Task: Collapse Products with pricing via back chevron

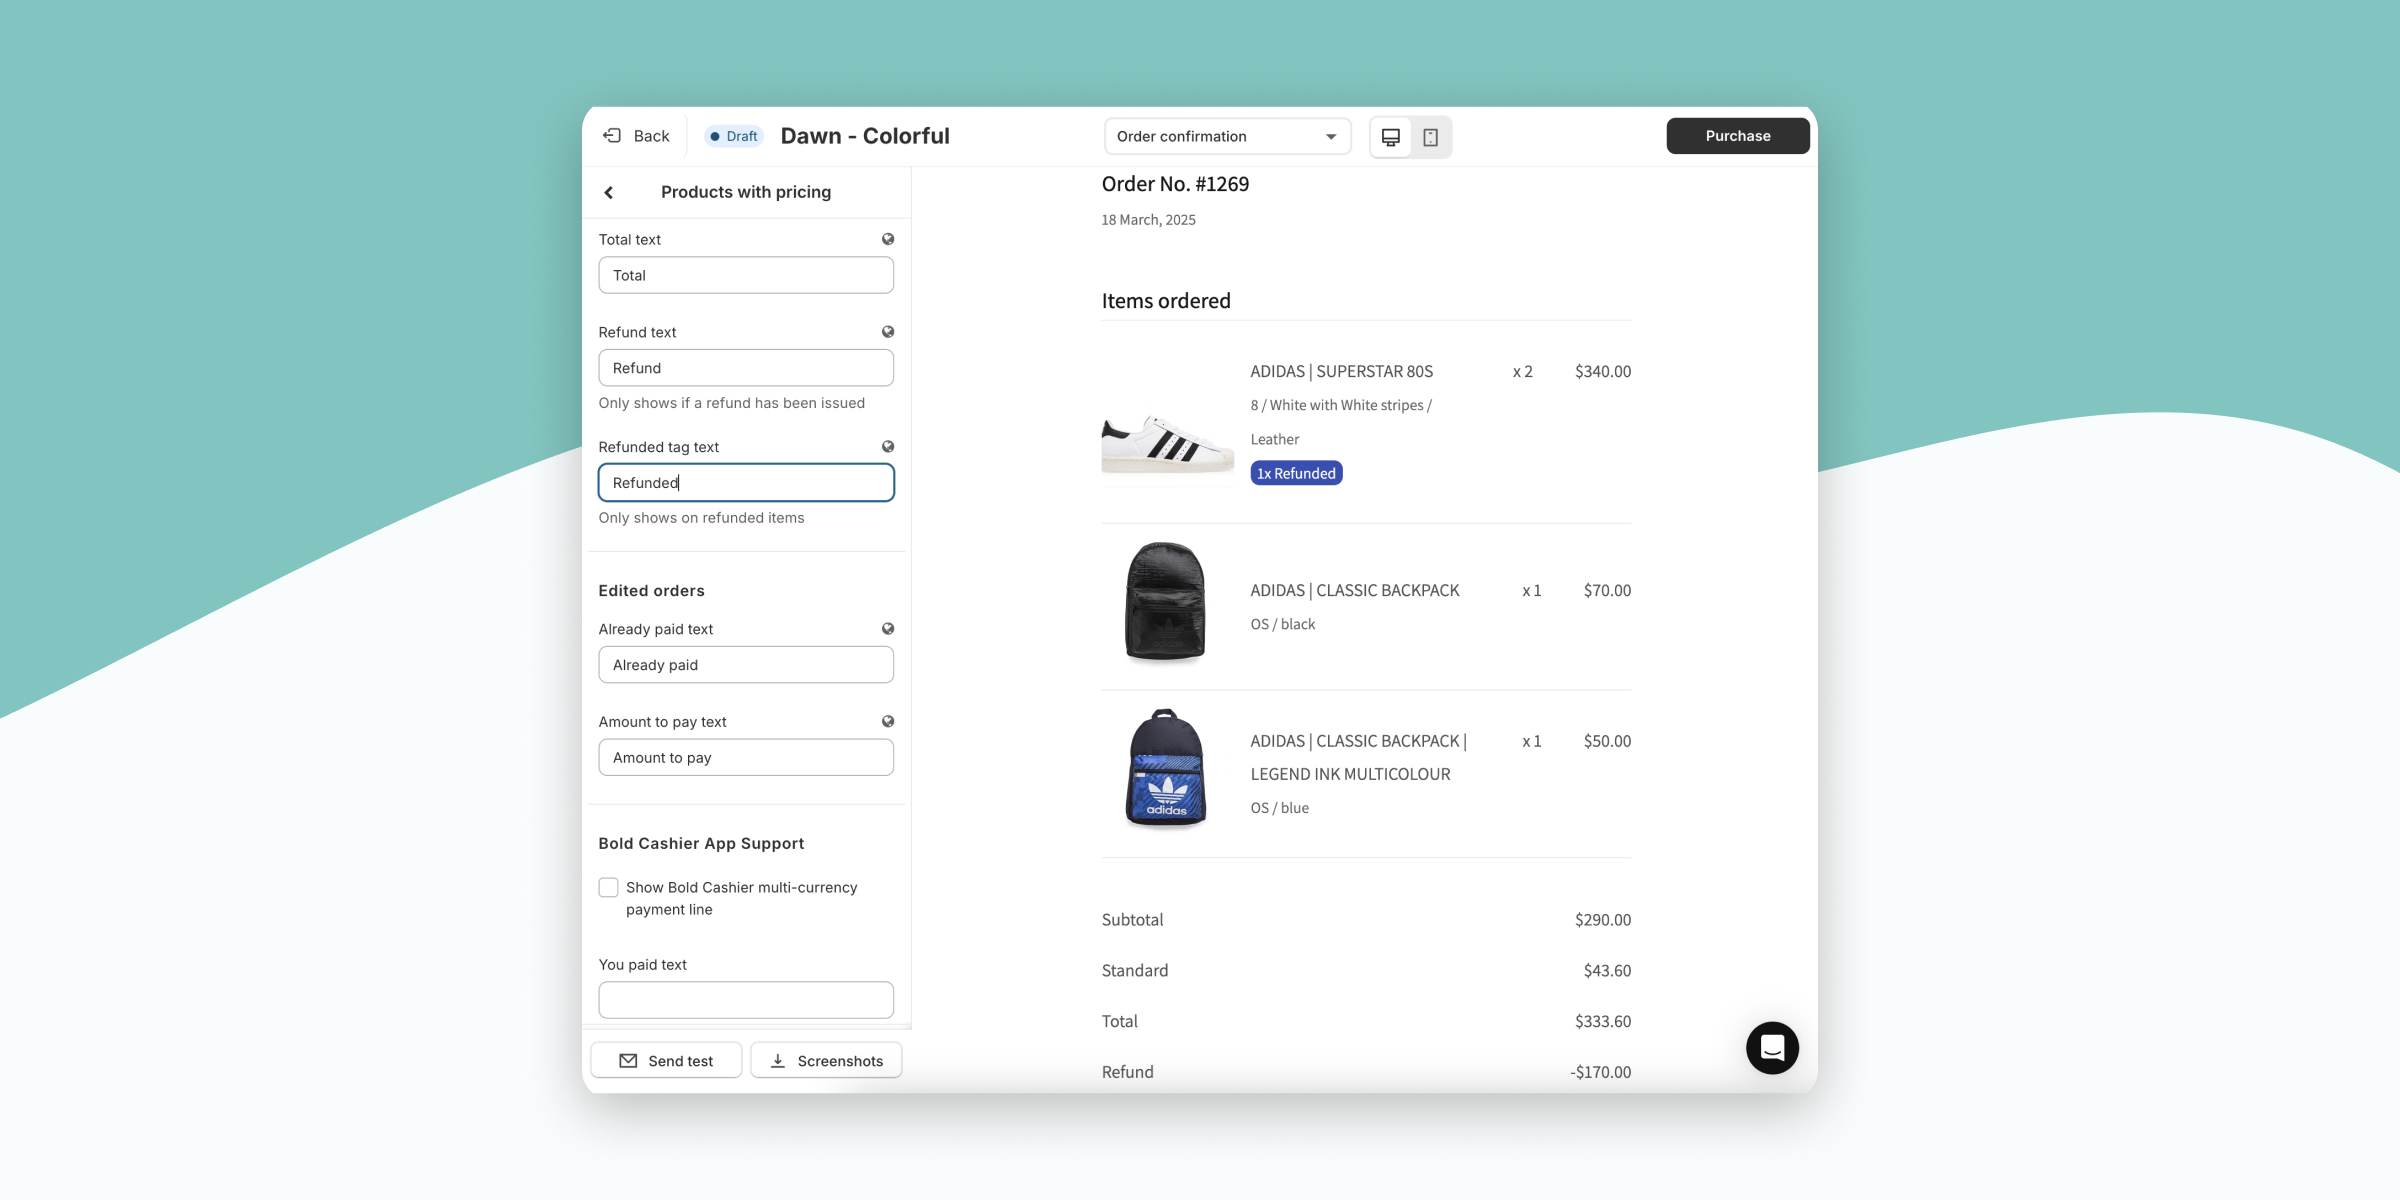Action: 608,191
